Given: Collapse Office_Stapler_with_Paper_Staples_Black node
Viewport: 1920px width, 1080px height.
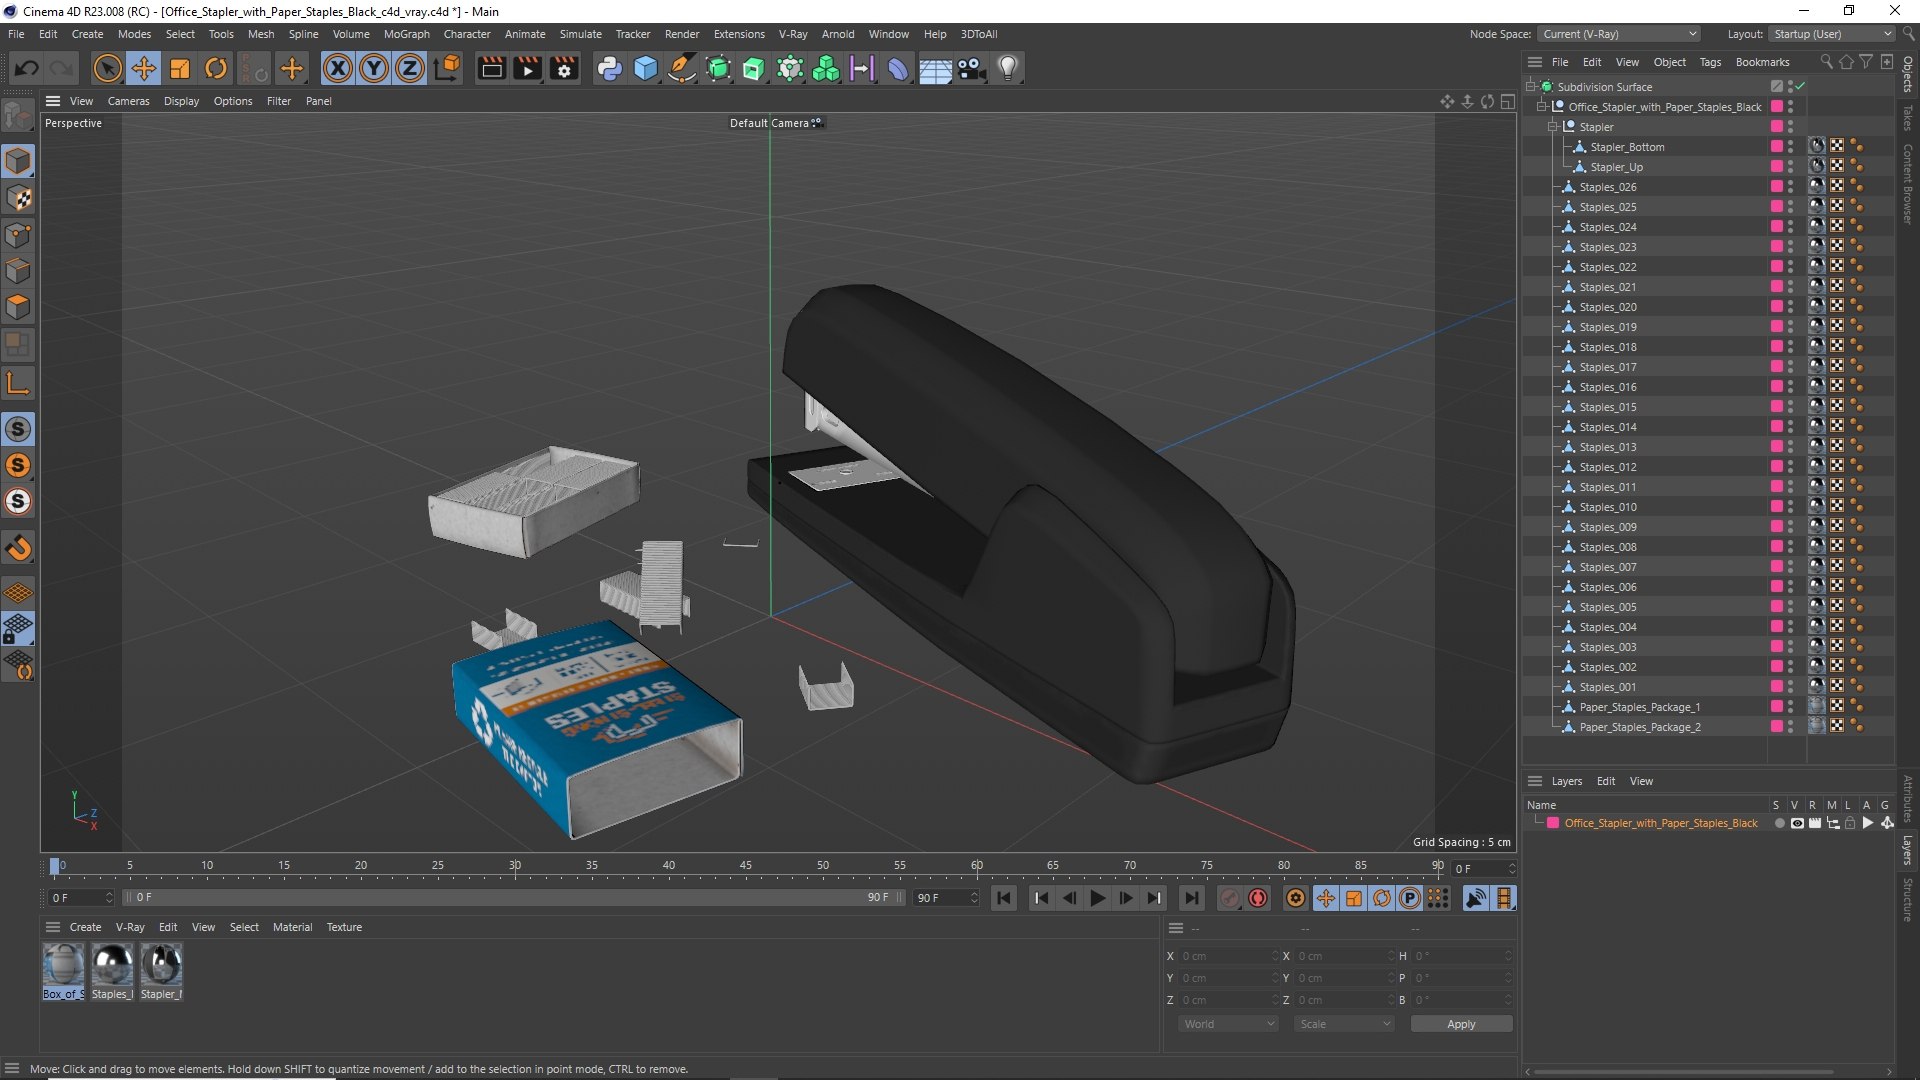Looking at the screenshot, I should [x=1541, y=107].
